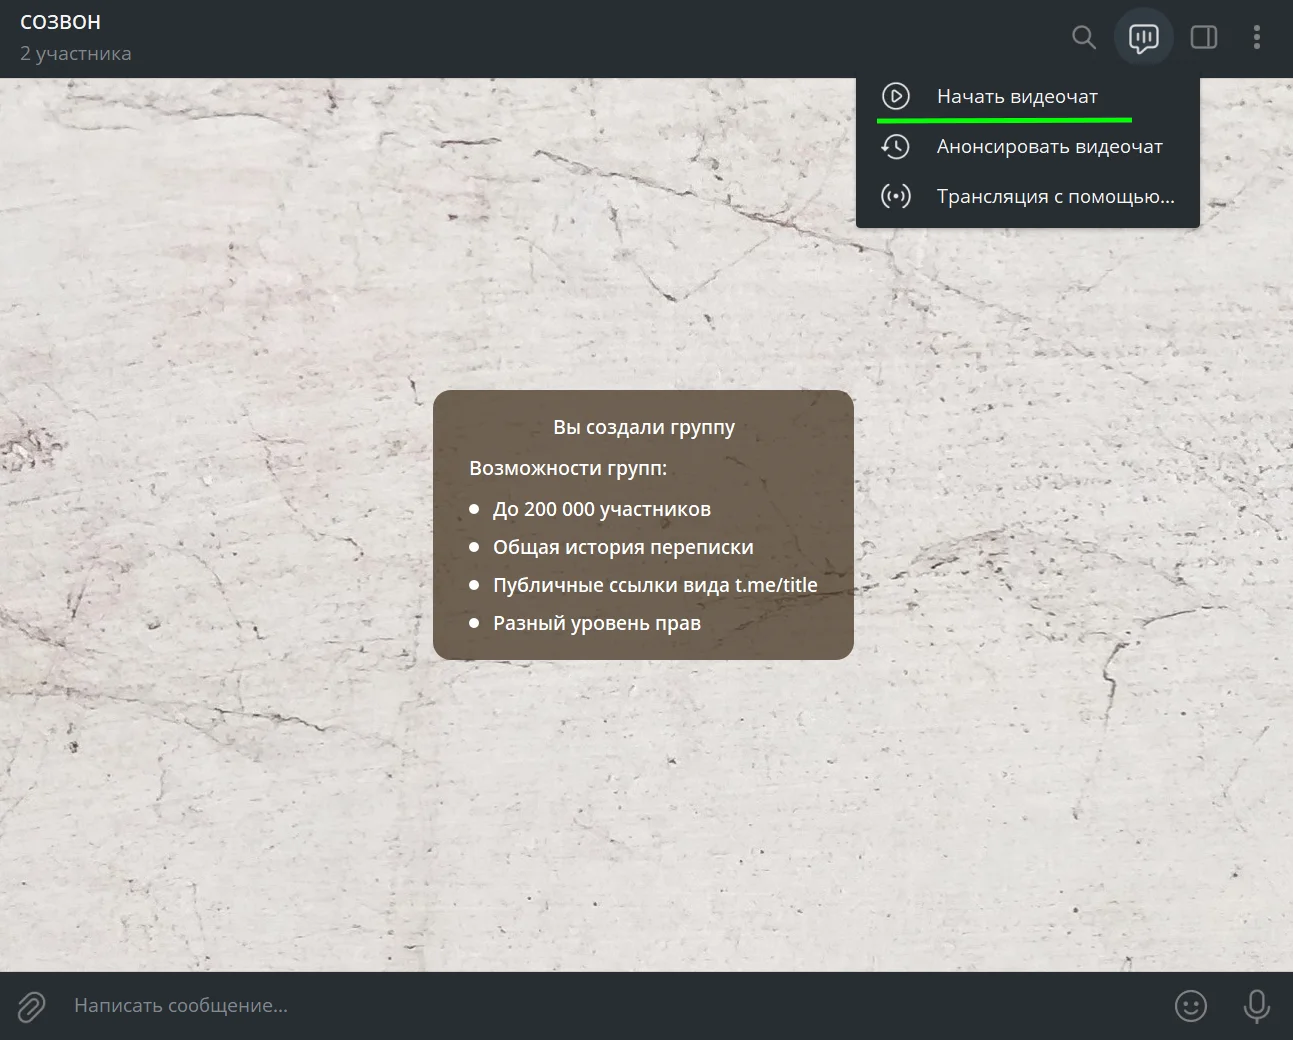Open the emoji smiley picker
The image size is (1293, 1040).
[x=1191, y=1006]
